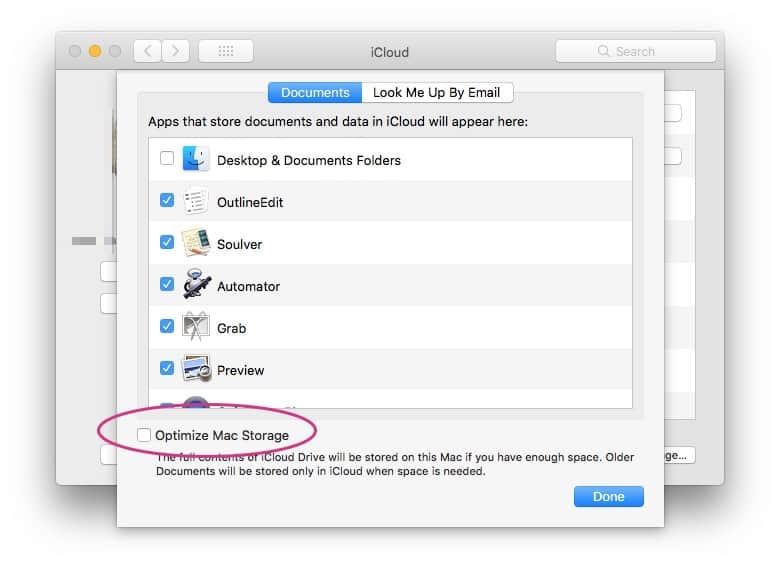Select the Documents tab
Screen dimensions: 780x565
coord(315,93)
